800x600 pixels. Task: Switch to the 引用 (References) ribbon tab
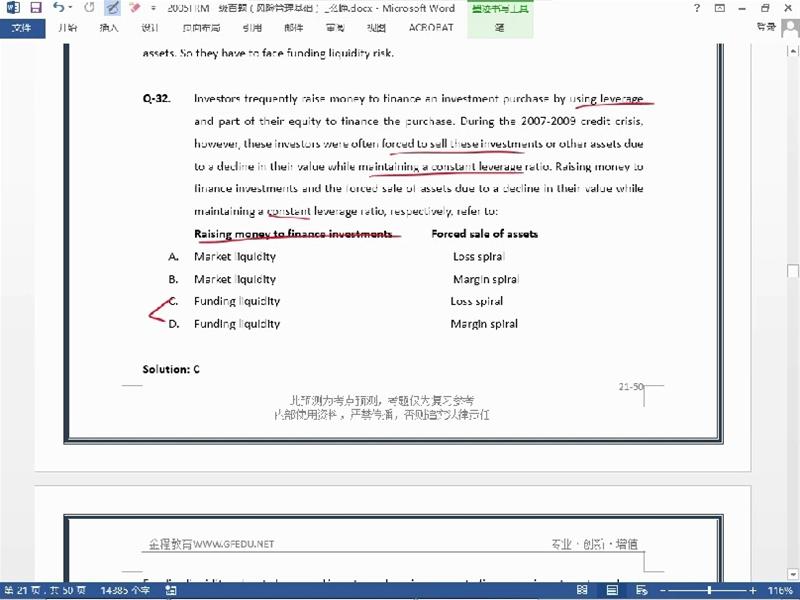coord(252,28)
